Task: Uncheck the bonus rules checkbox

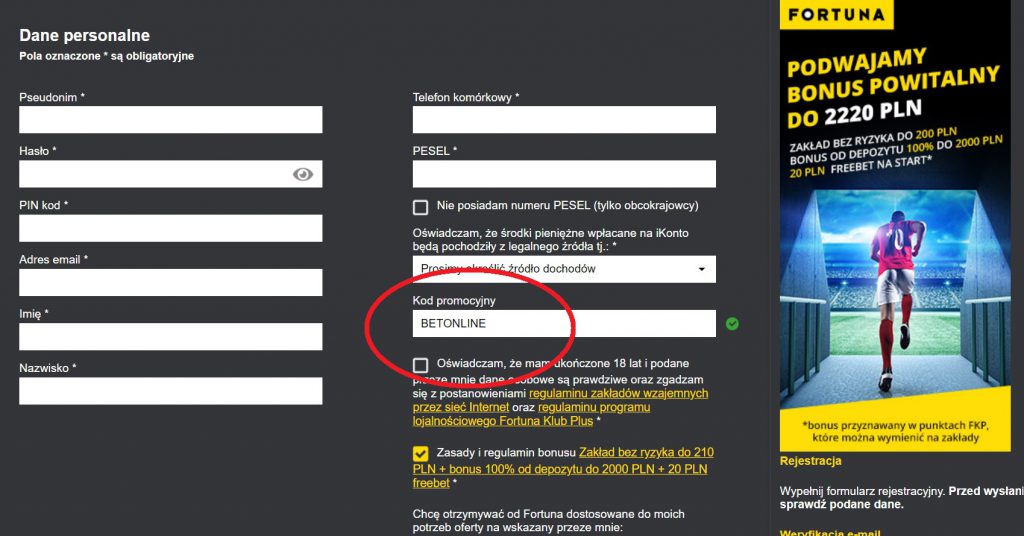Action: click(x=421, y=454)
